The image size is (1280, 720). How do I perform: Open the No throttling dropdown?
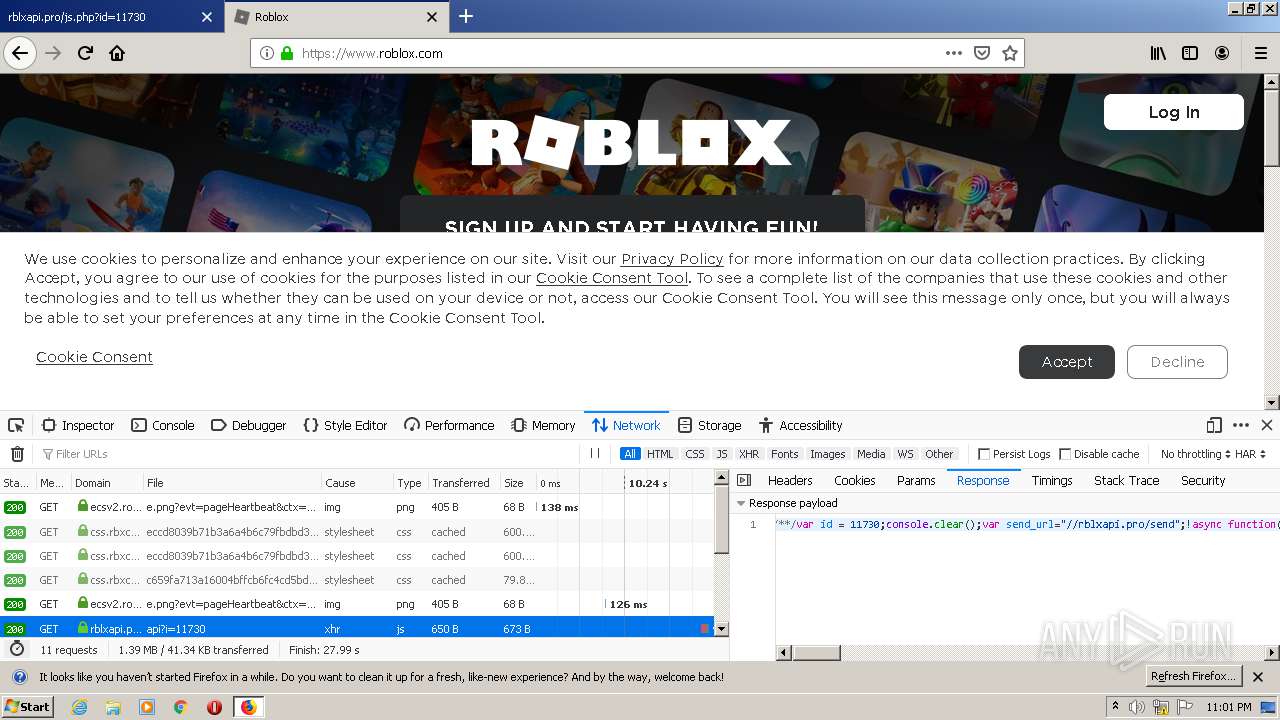tap(1195, 454)
